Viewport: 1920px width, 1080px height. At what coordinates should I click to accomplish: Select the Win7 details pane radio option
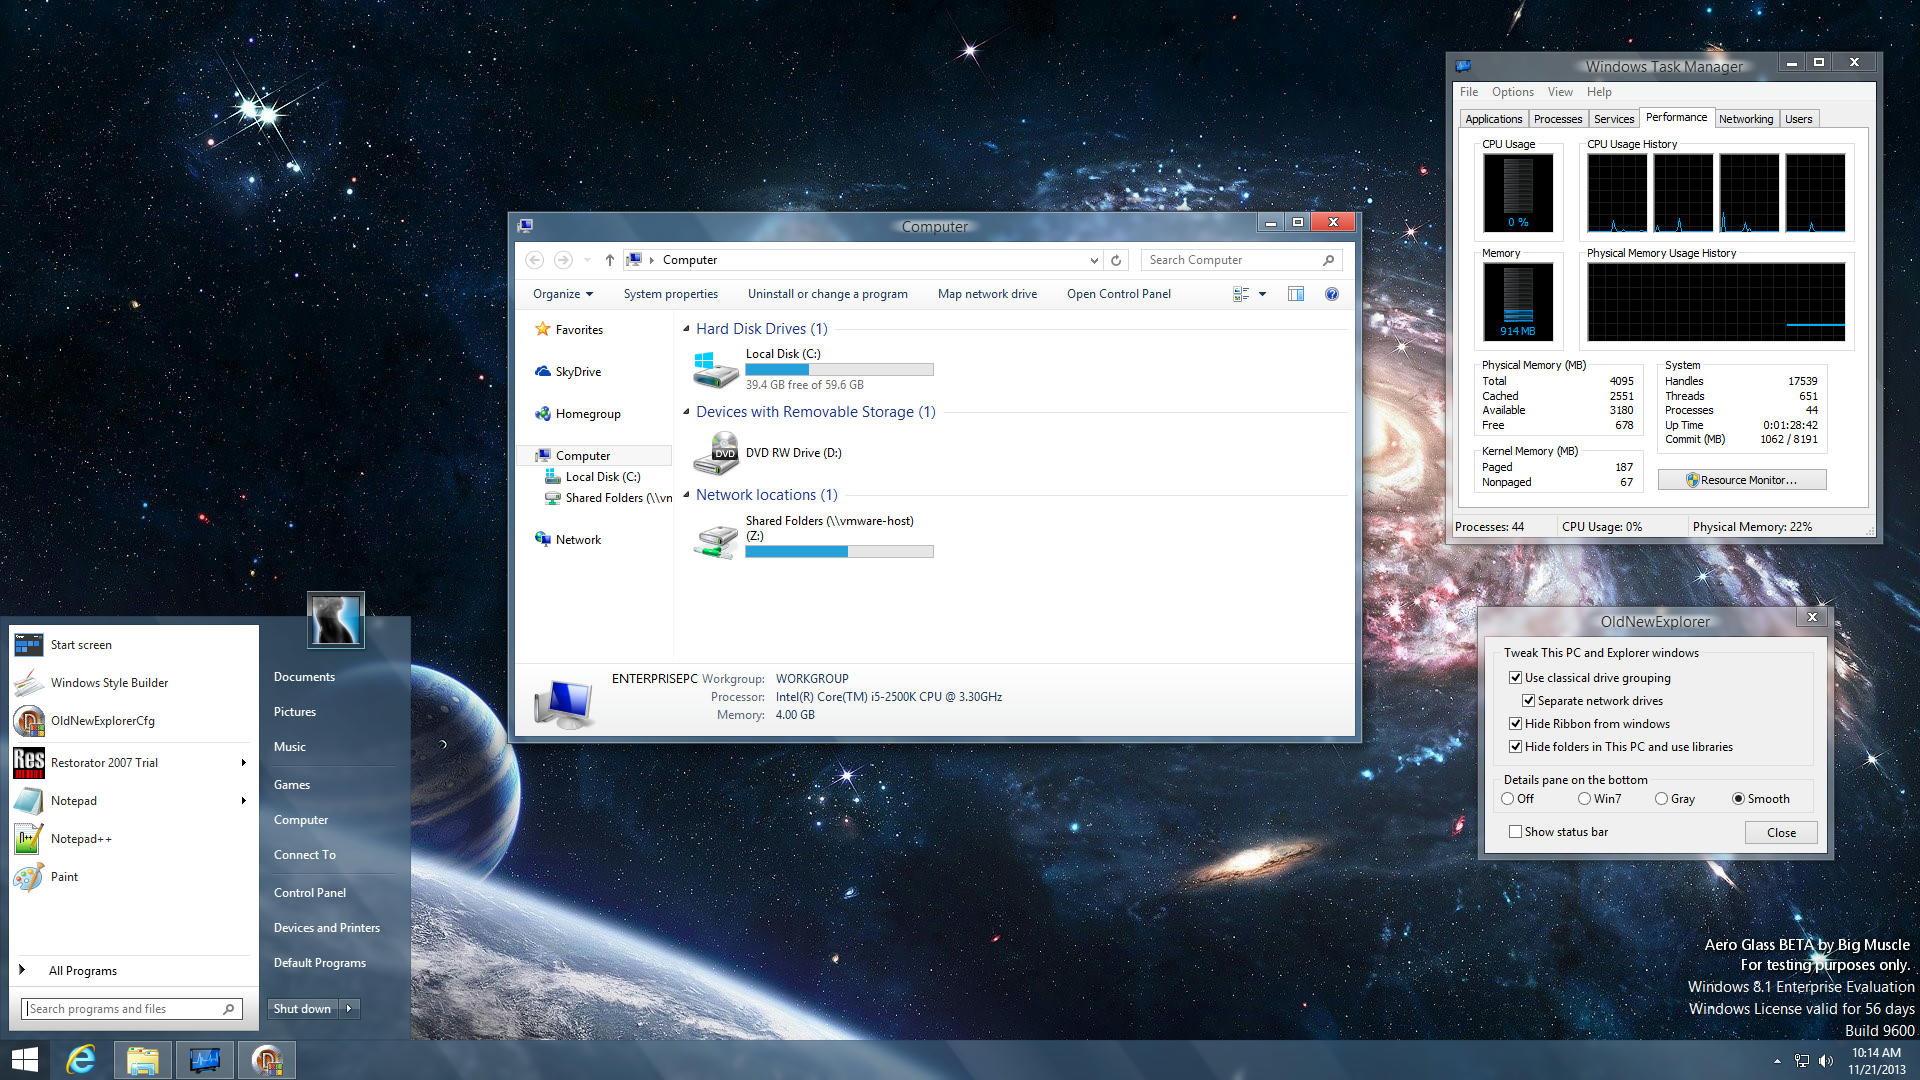[x=1584, y=799]
